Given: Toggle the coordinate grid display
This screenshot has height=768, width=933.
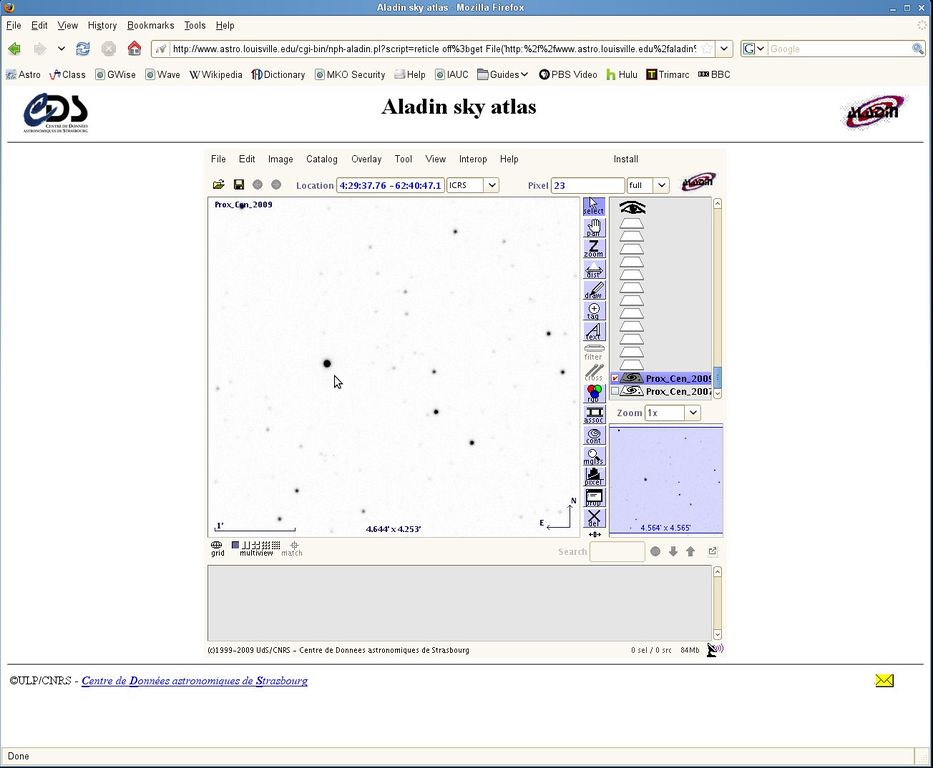Looking at the screenshot, I should pos(217,548).
